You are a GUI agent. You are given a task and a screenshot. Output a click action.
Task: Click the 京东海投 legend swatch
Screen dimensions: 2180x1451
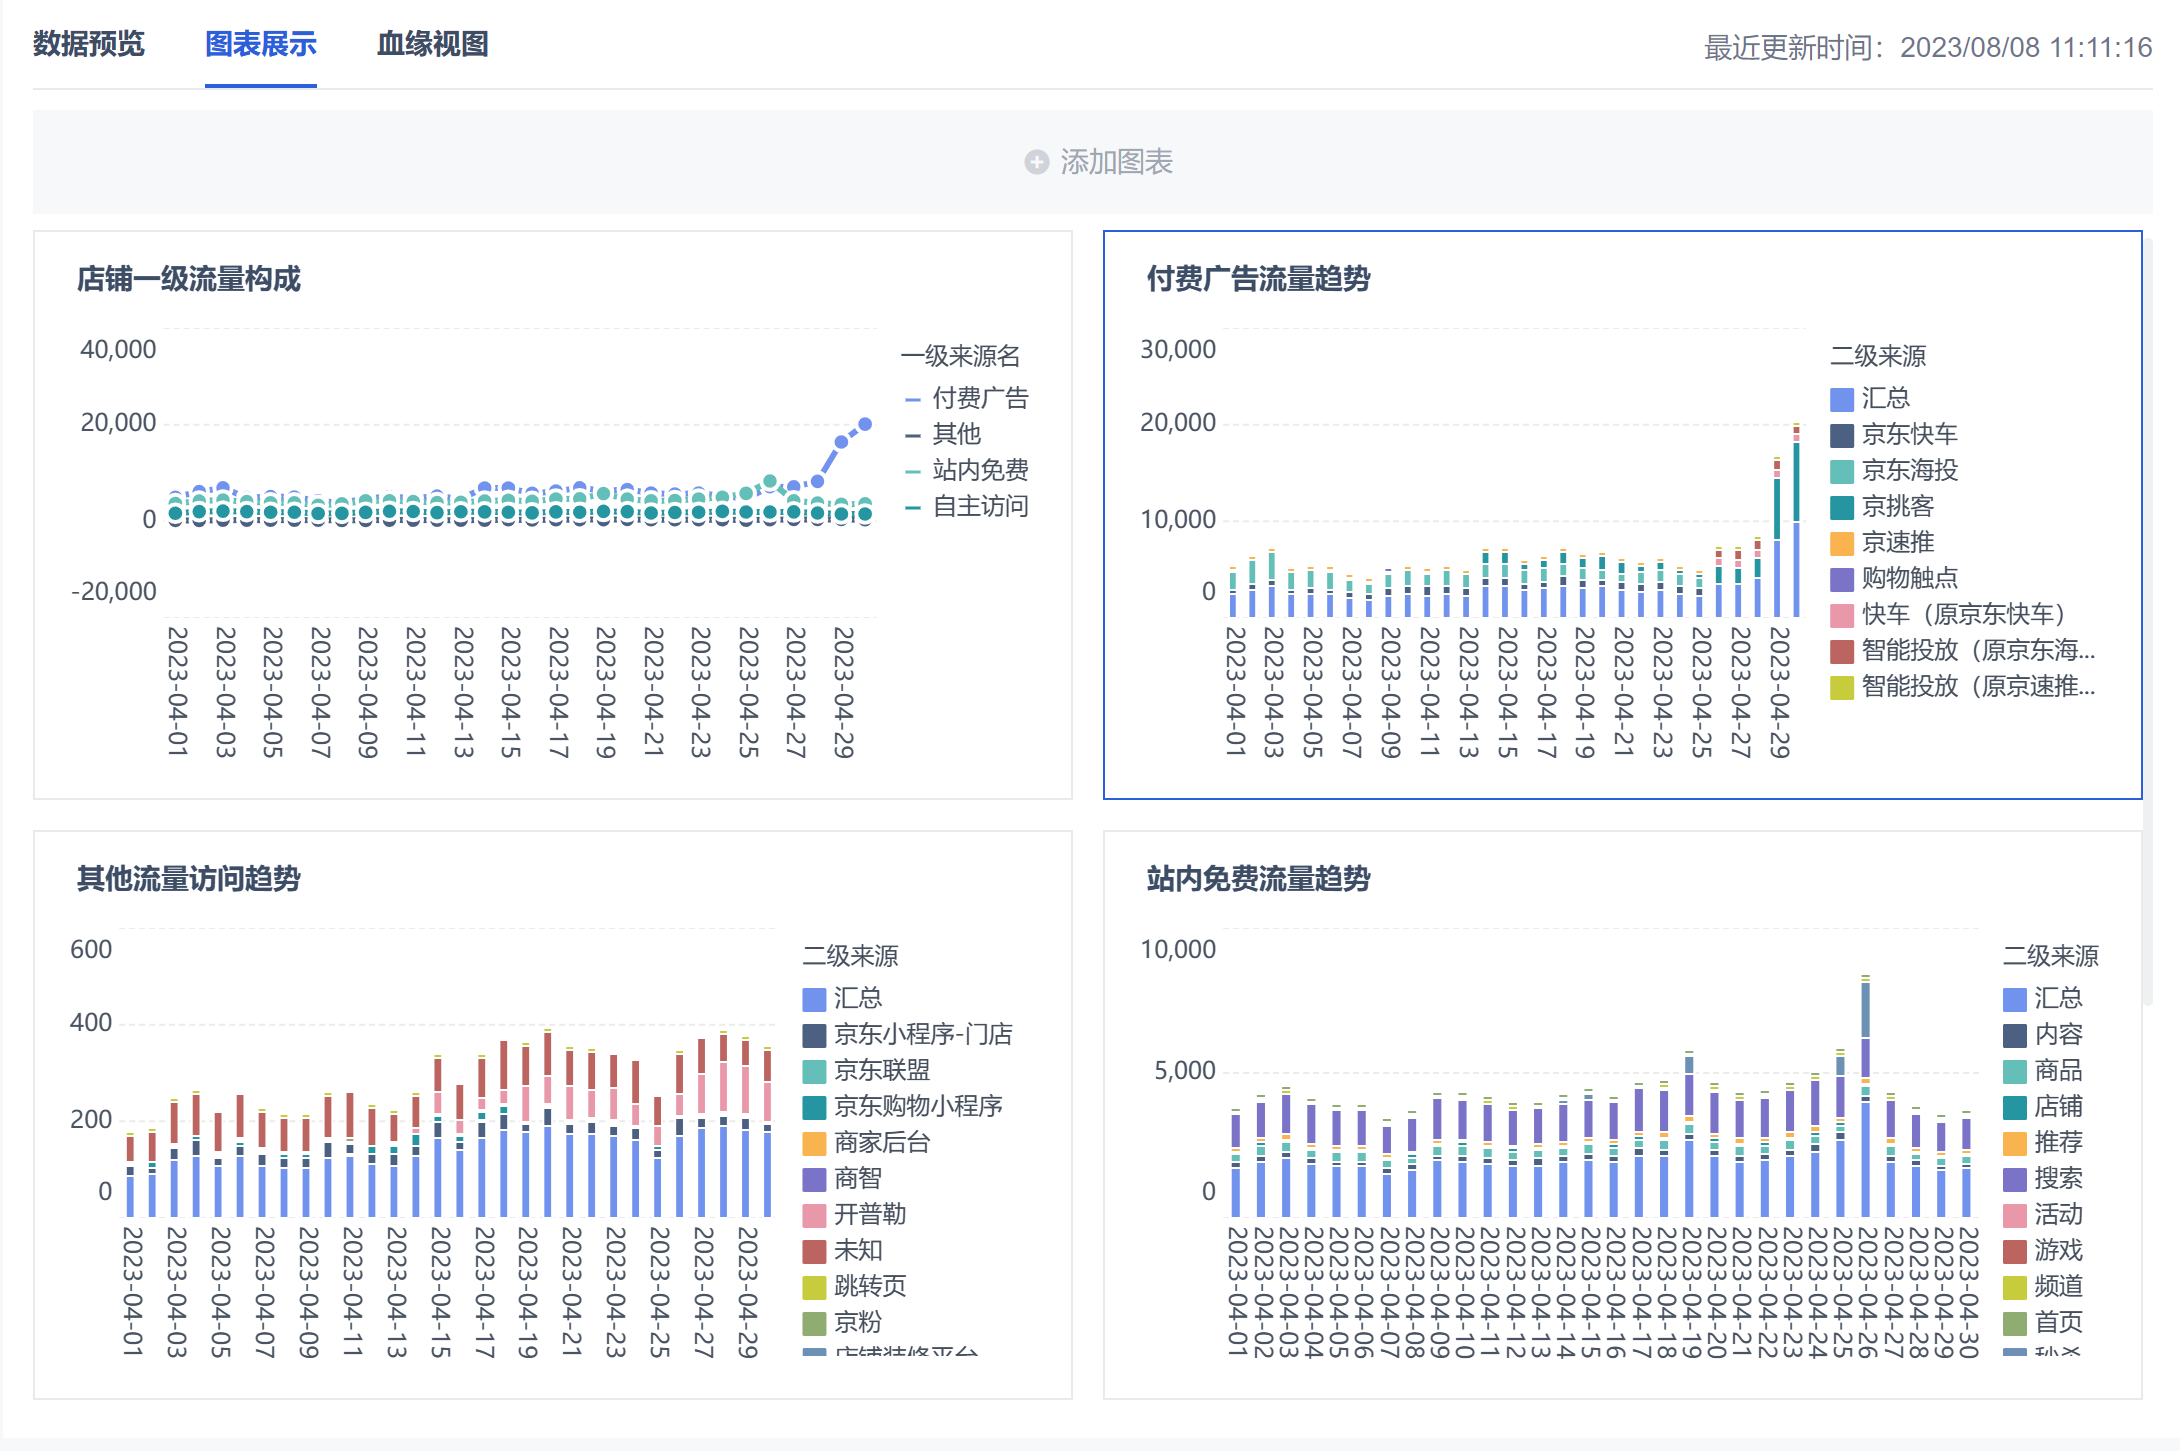(1841, 472)
